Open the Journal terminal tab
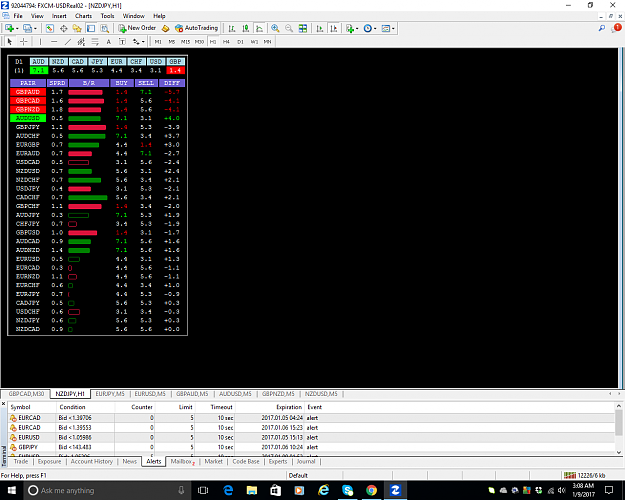Image resolution: width=625 pixels, height=500 pixels. click(x=306, y=461)
